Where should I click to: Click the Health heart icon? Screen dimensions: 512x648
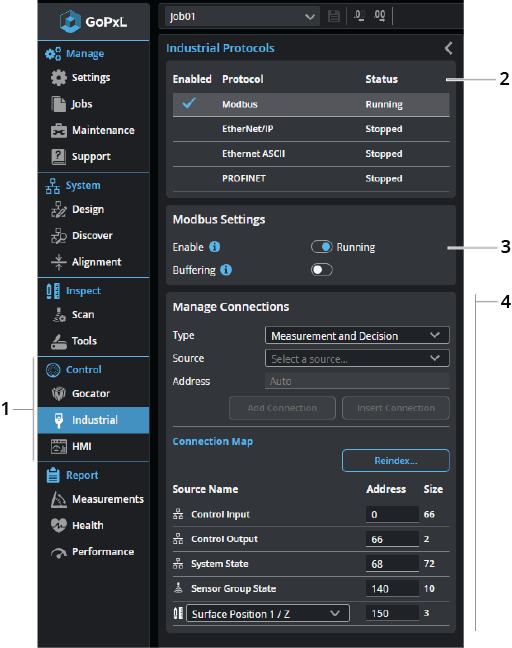(x=58, y=525)
